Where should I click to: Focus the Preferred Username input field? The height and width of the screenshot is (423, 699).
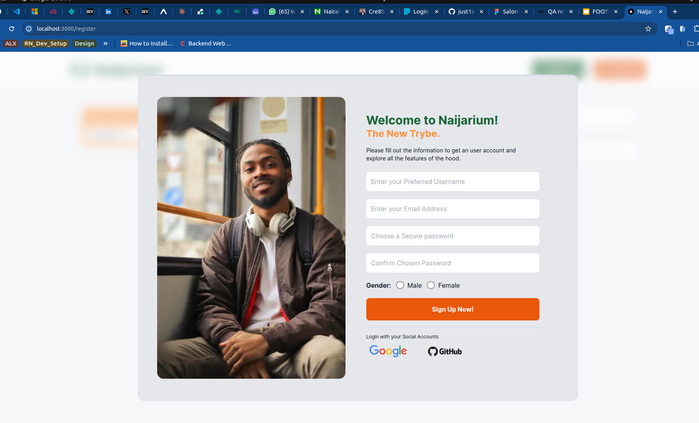pyautogui.click(x=452, y=181)
